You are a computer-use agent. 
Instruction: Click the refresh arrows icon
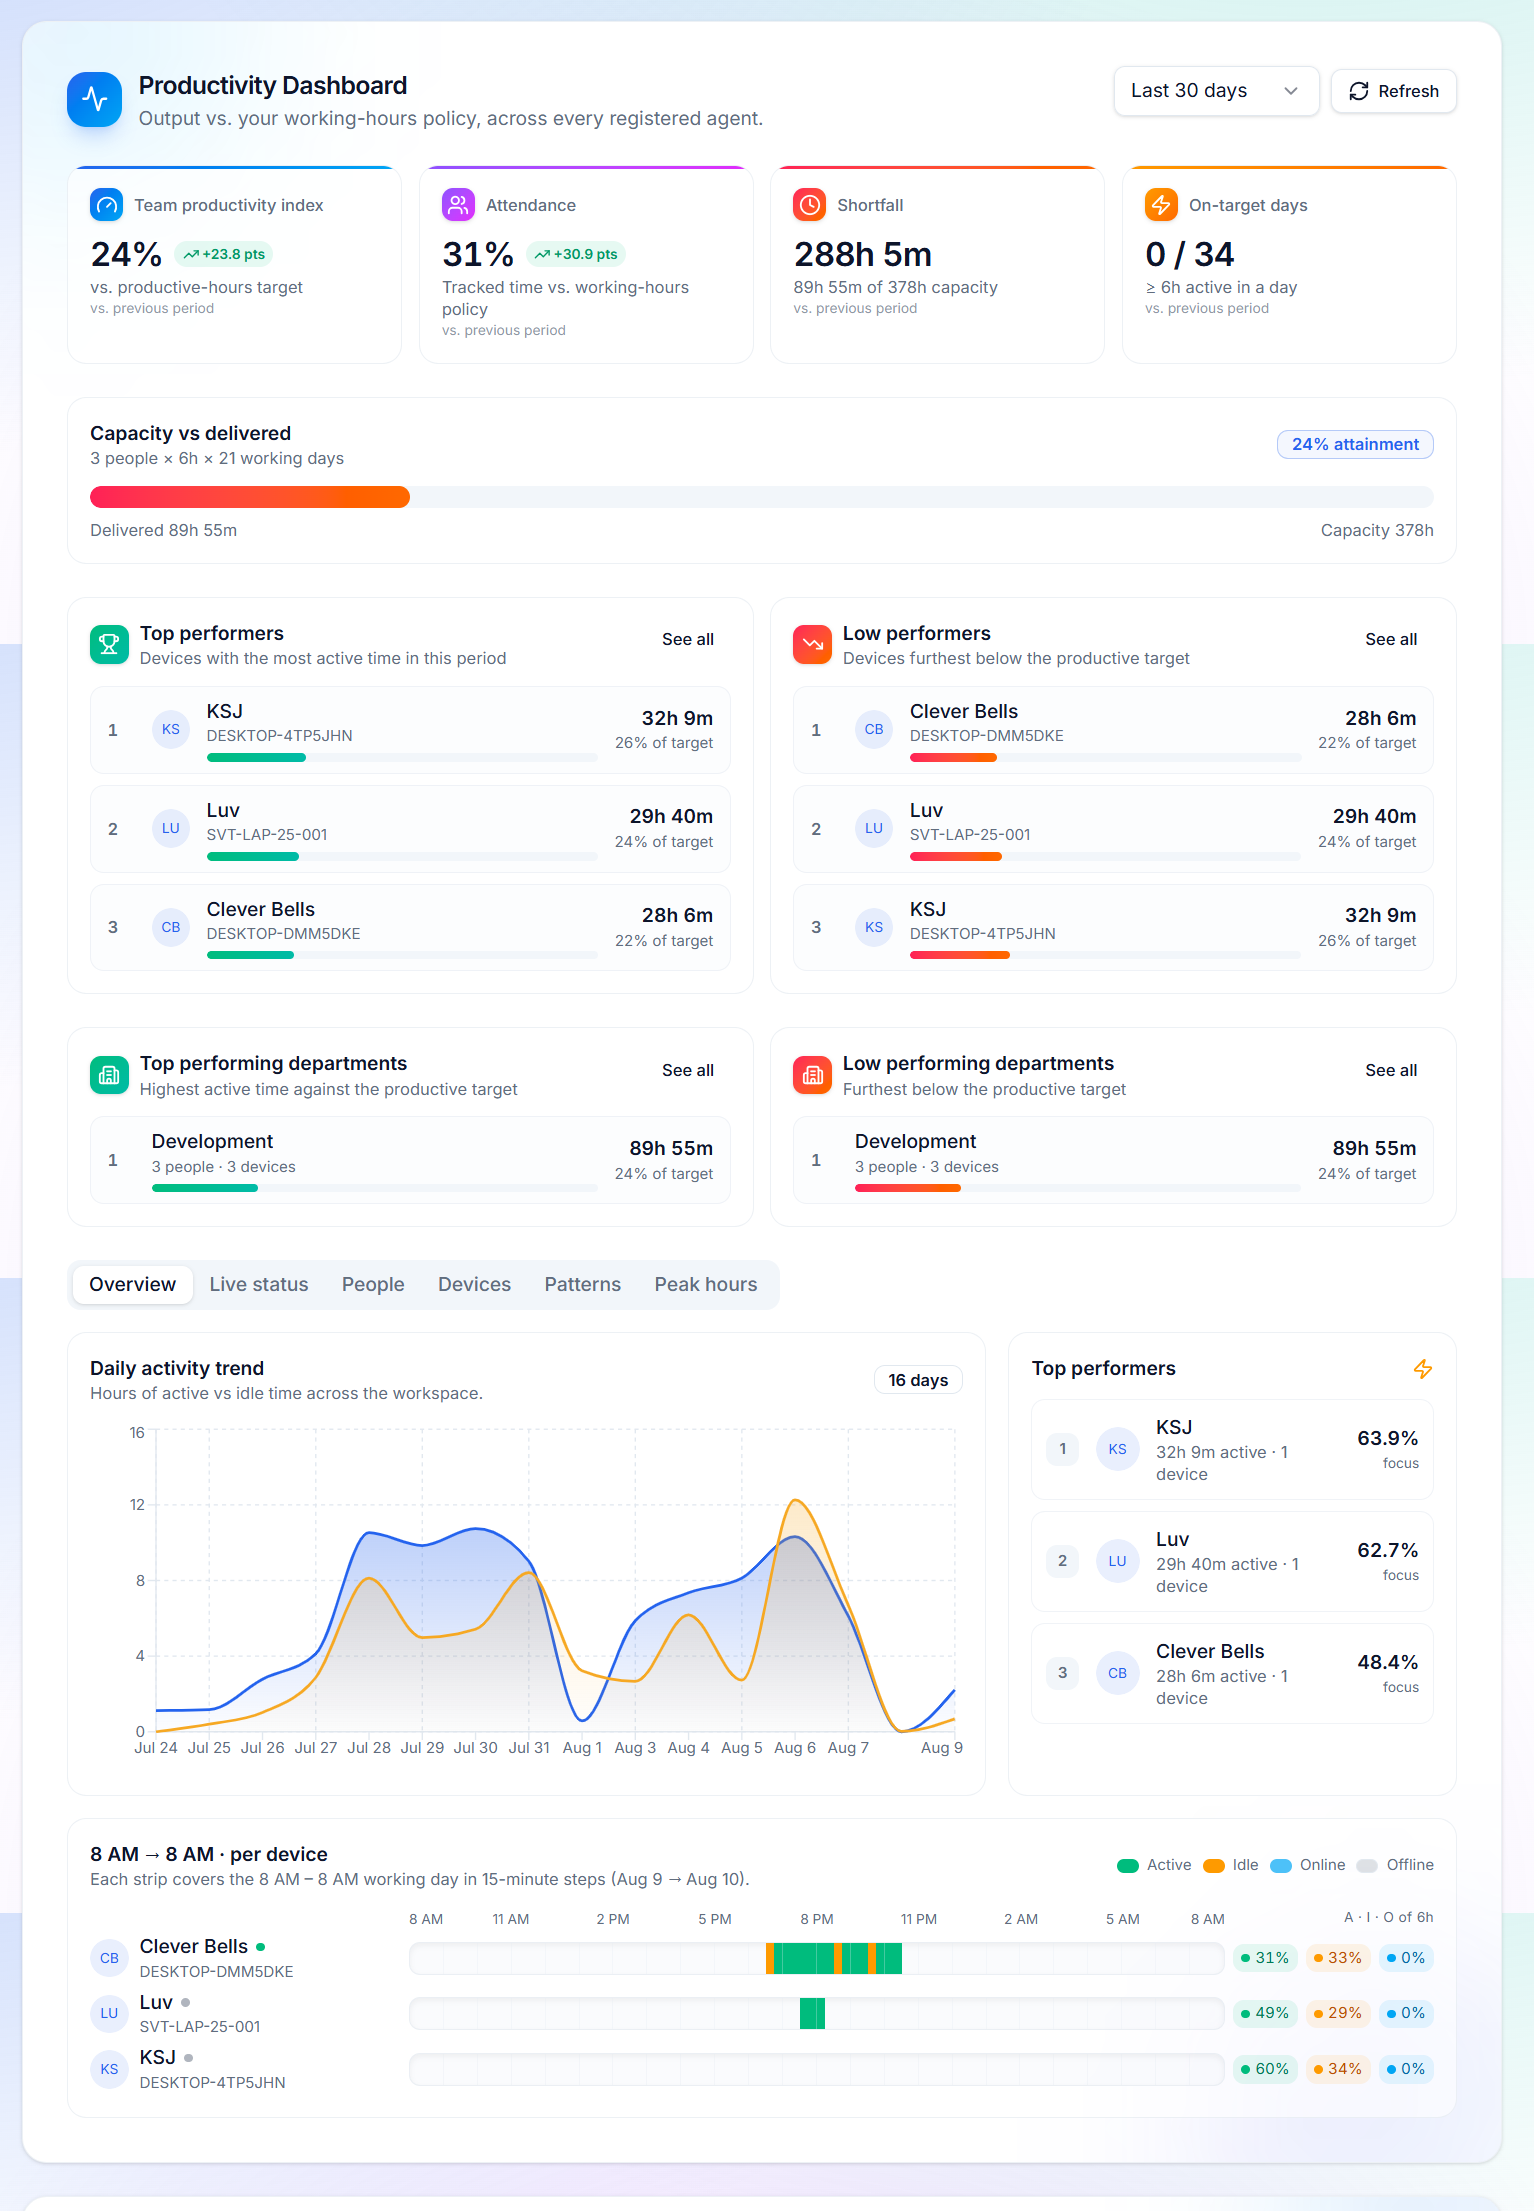coord(1359,91)
